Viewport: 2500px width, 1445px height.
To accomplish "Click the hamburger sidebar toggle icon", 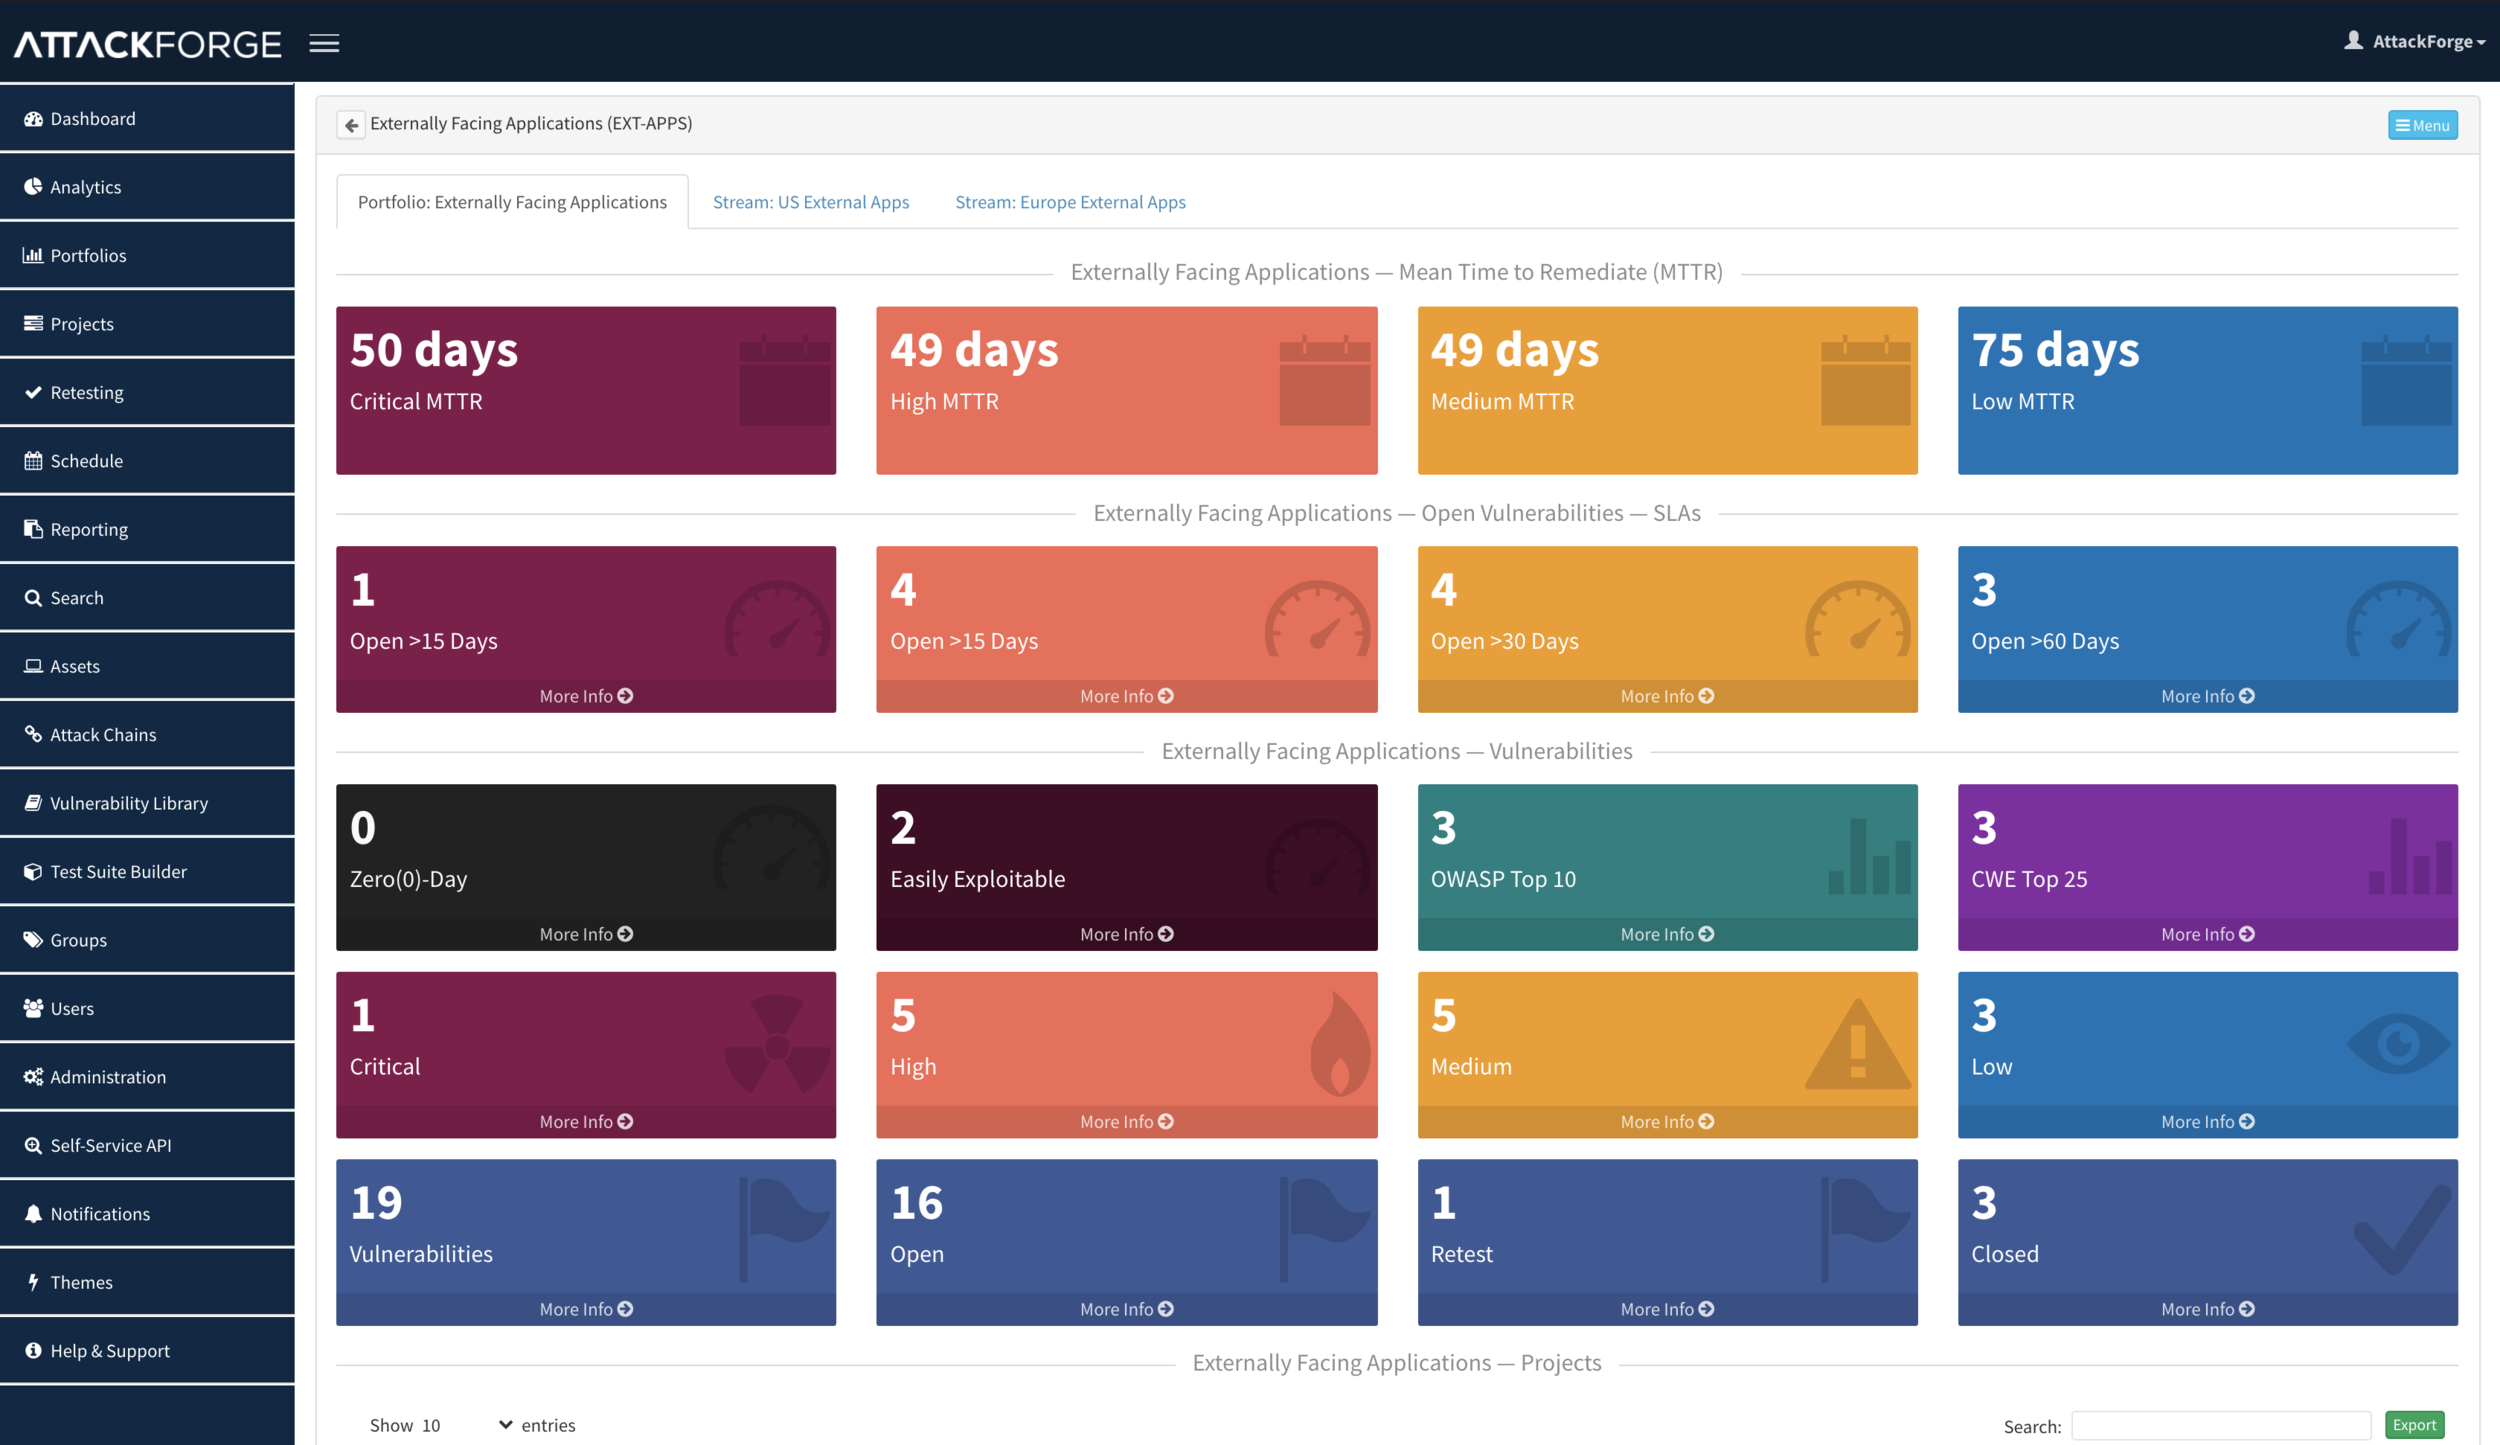I will [324, 43].
